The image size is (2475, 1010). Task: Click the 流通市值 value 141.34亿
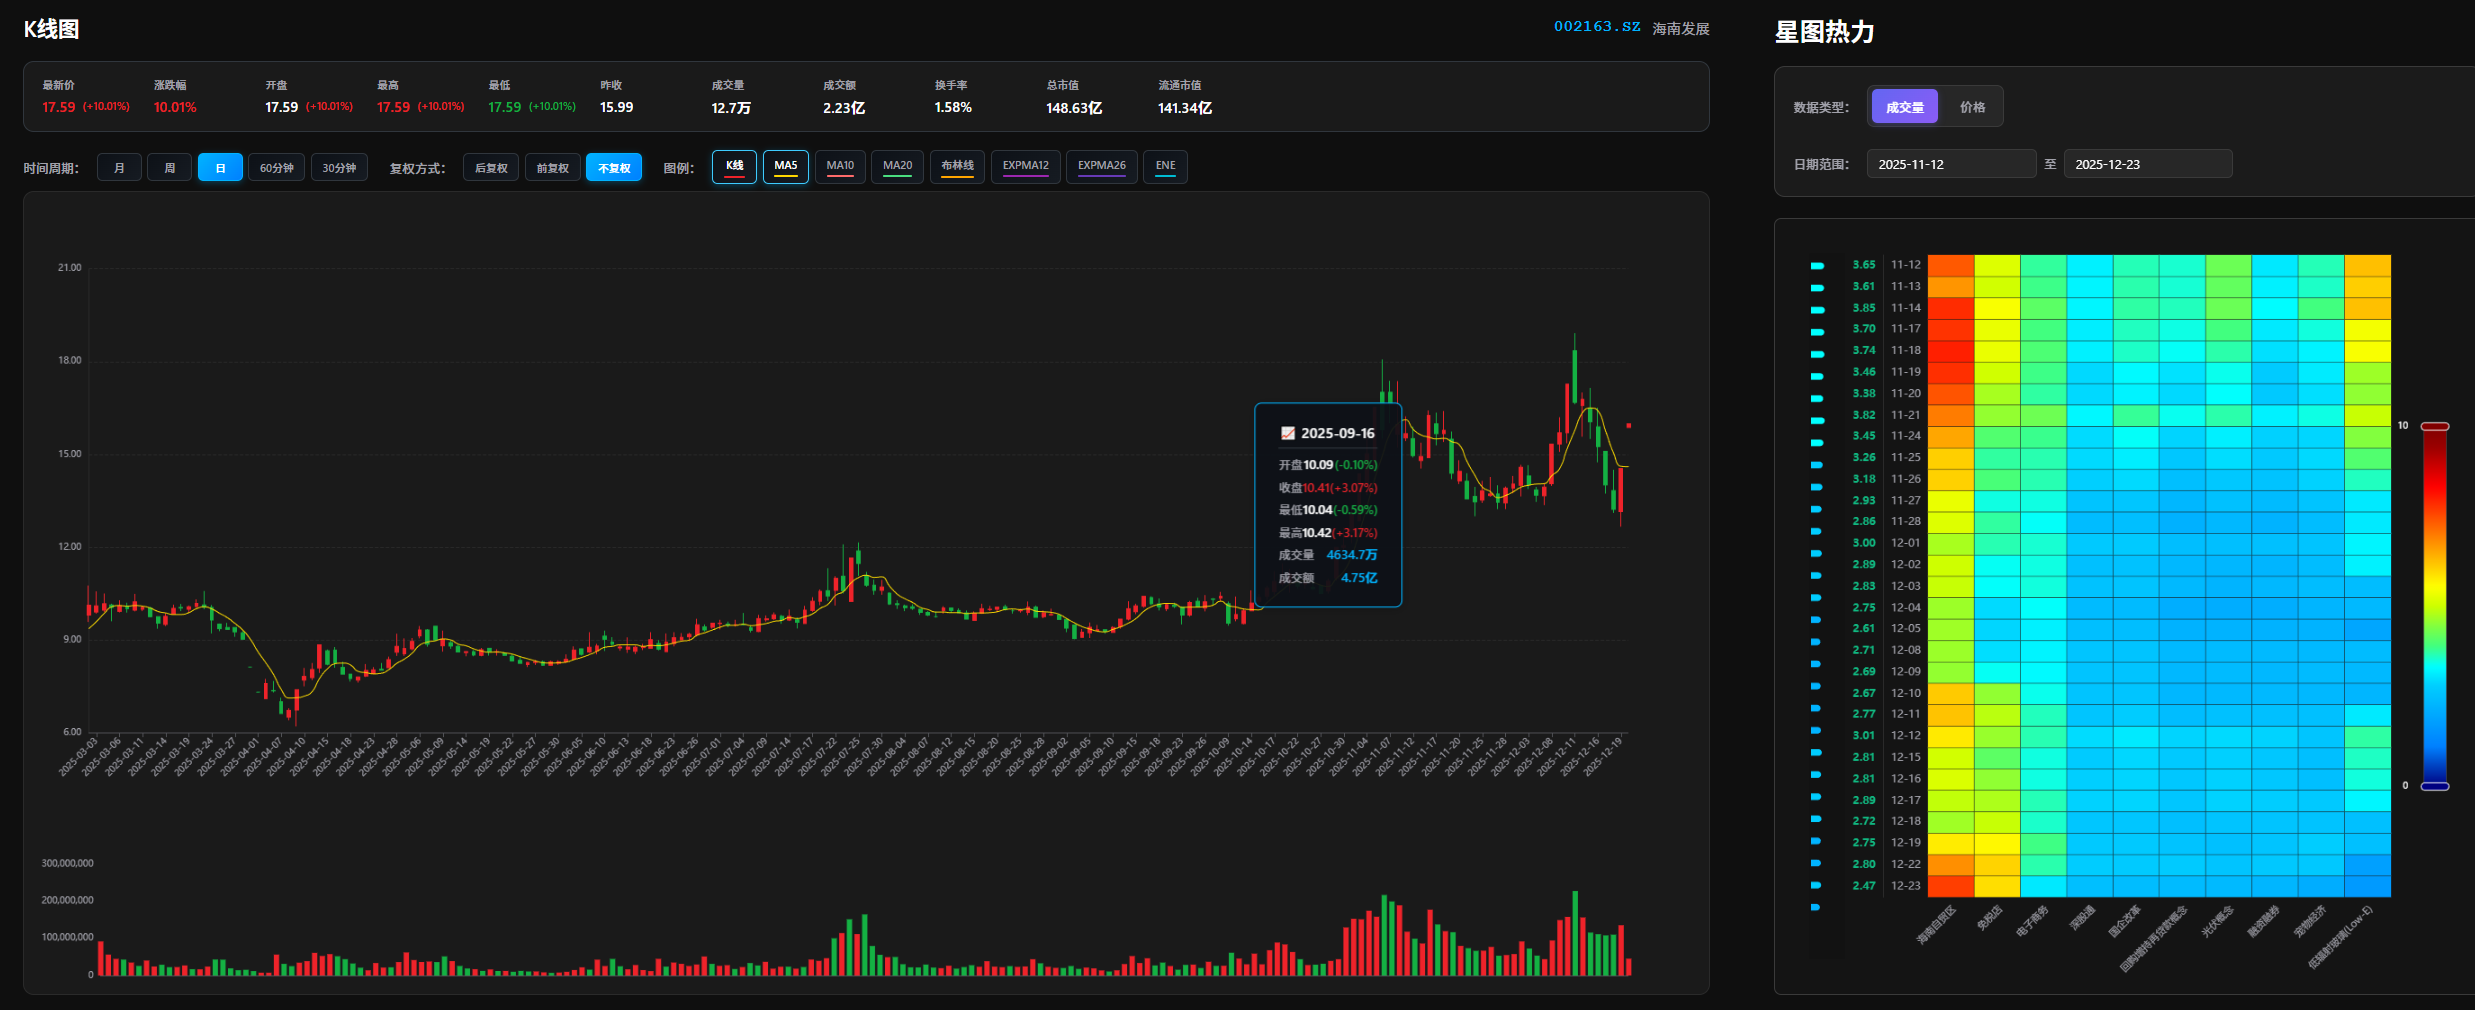pyautogui.click(x=1185, y=108)
